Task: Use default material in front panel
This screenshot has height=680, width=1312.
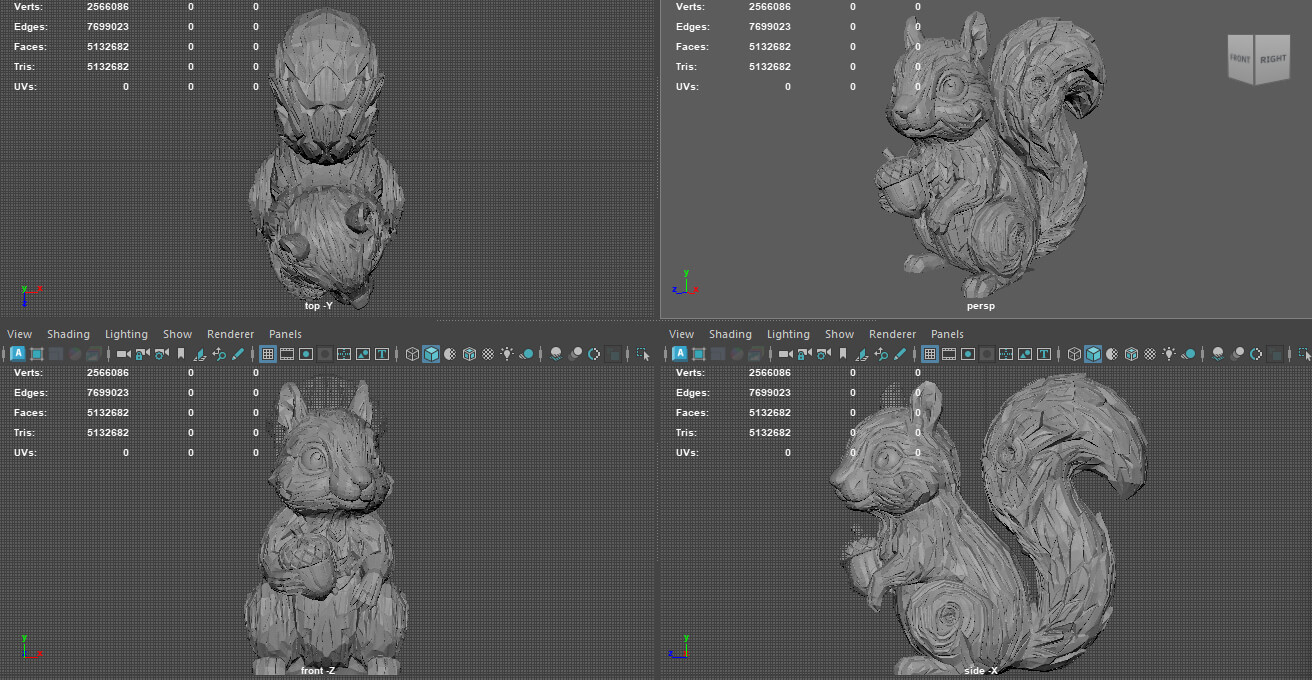Action: tap(450, 354)
